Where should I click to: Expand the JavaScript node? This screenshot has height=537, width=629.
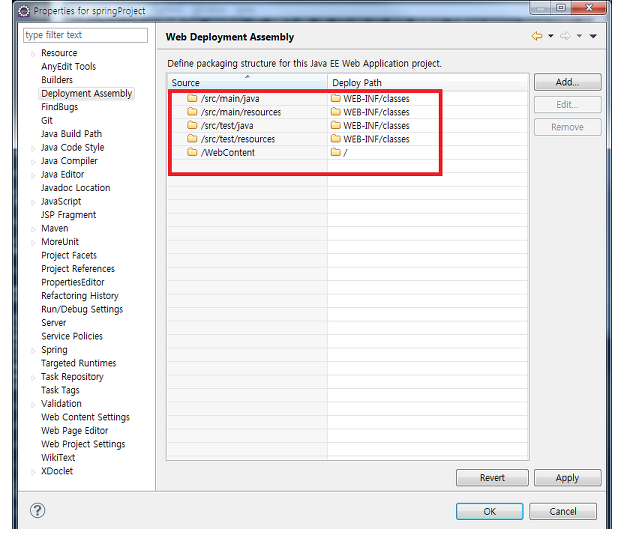33,202
